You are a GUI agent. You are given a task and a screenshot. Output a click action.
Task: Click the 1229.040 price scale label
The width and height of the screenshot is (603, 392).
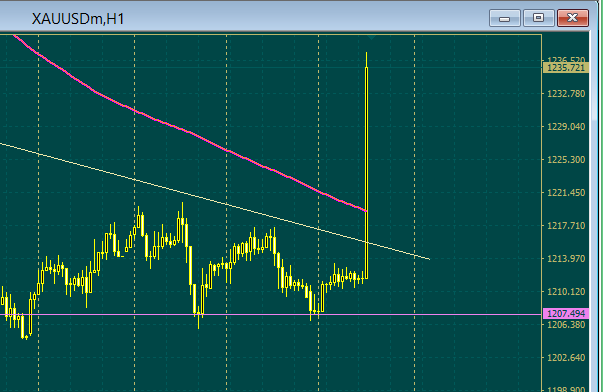click(566, 127)
